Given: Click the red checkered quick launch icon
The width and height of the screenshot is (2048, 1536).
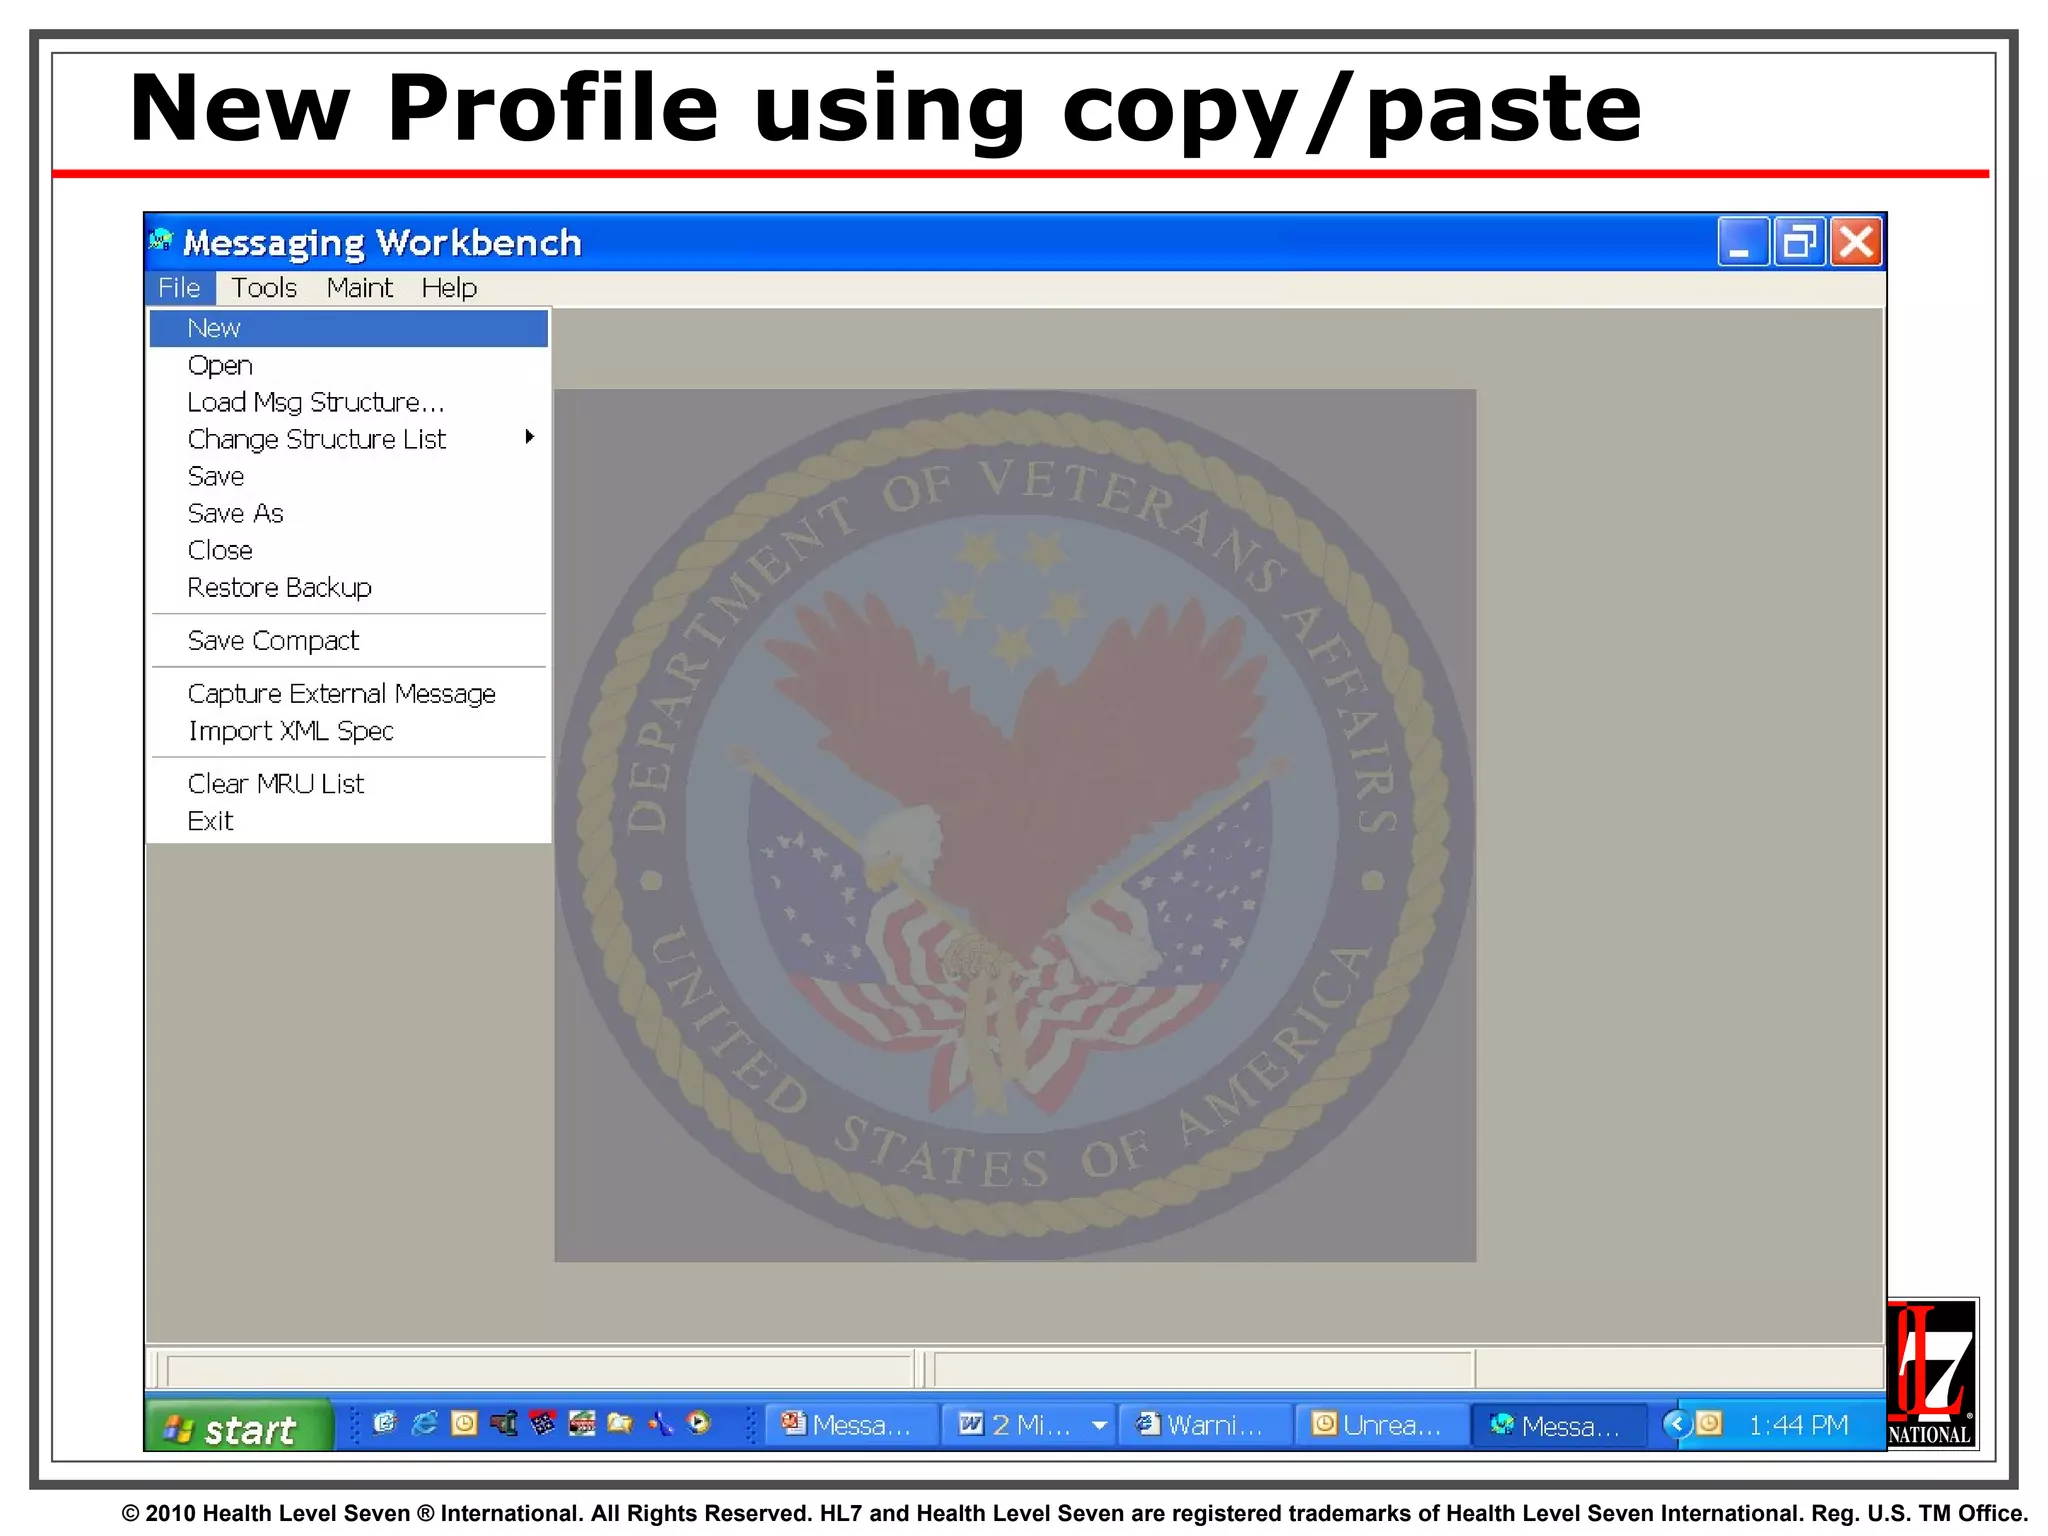Looking at the screenshot, I should 542,1423.
